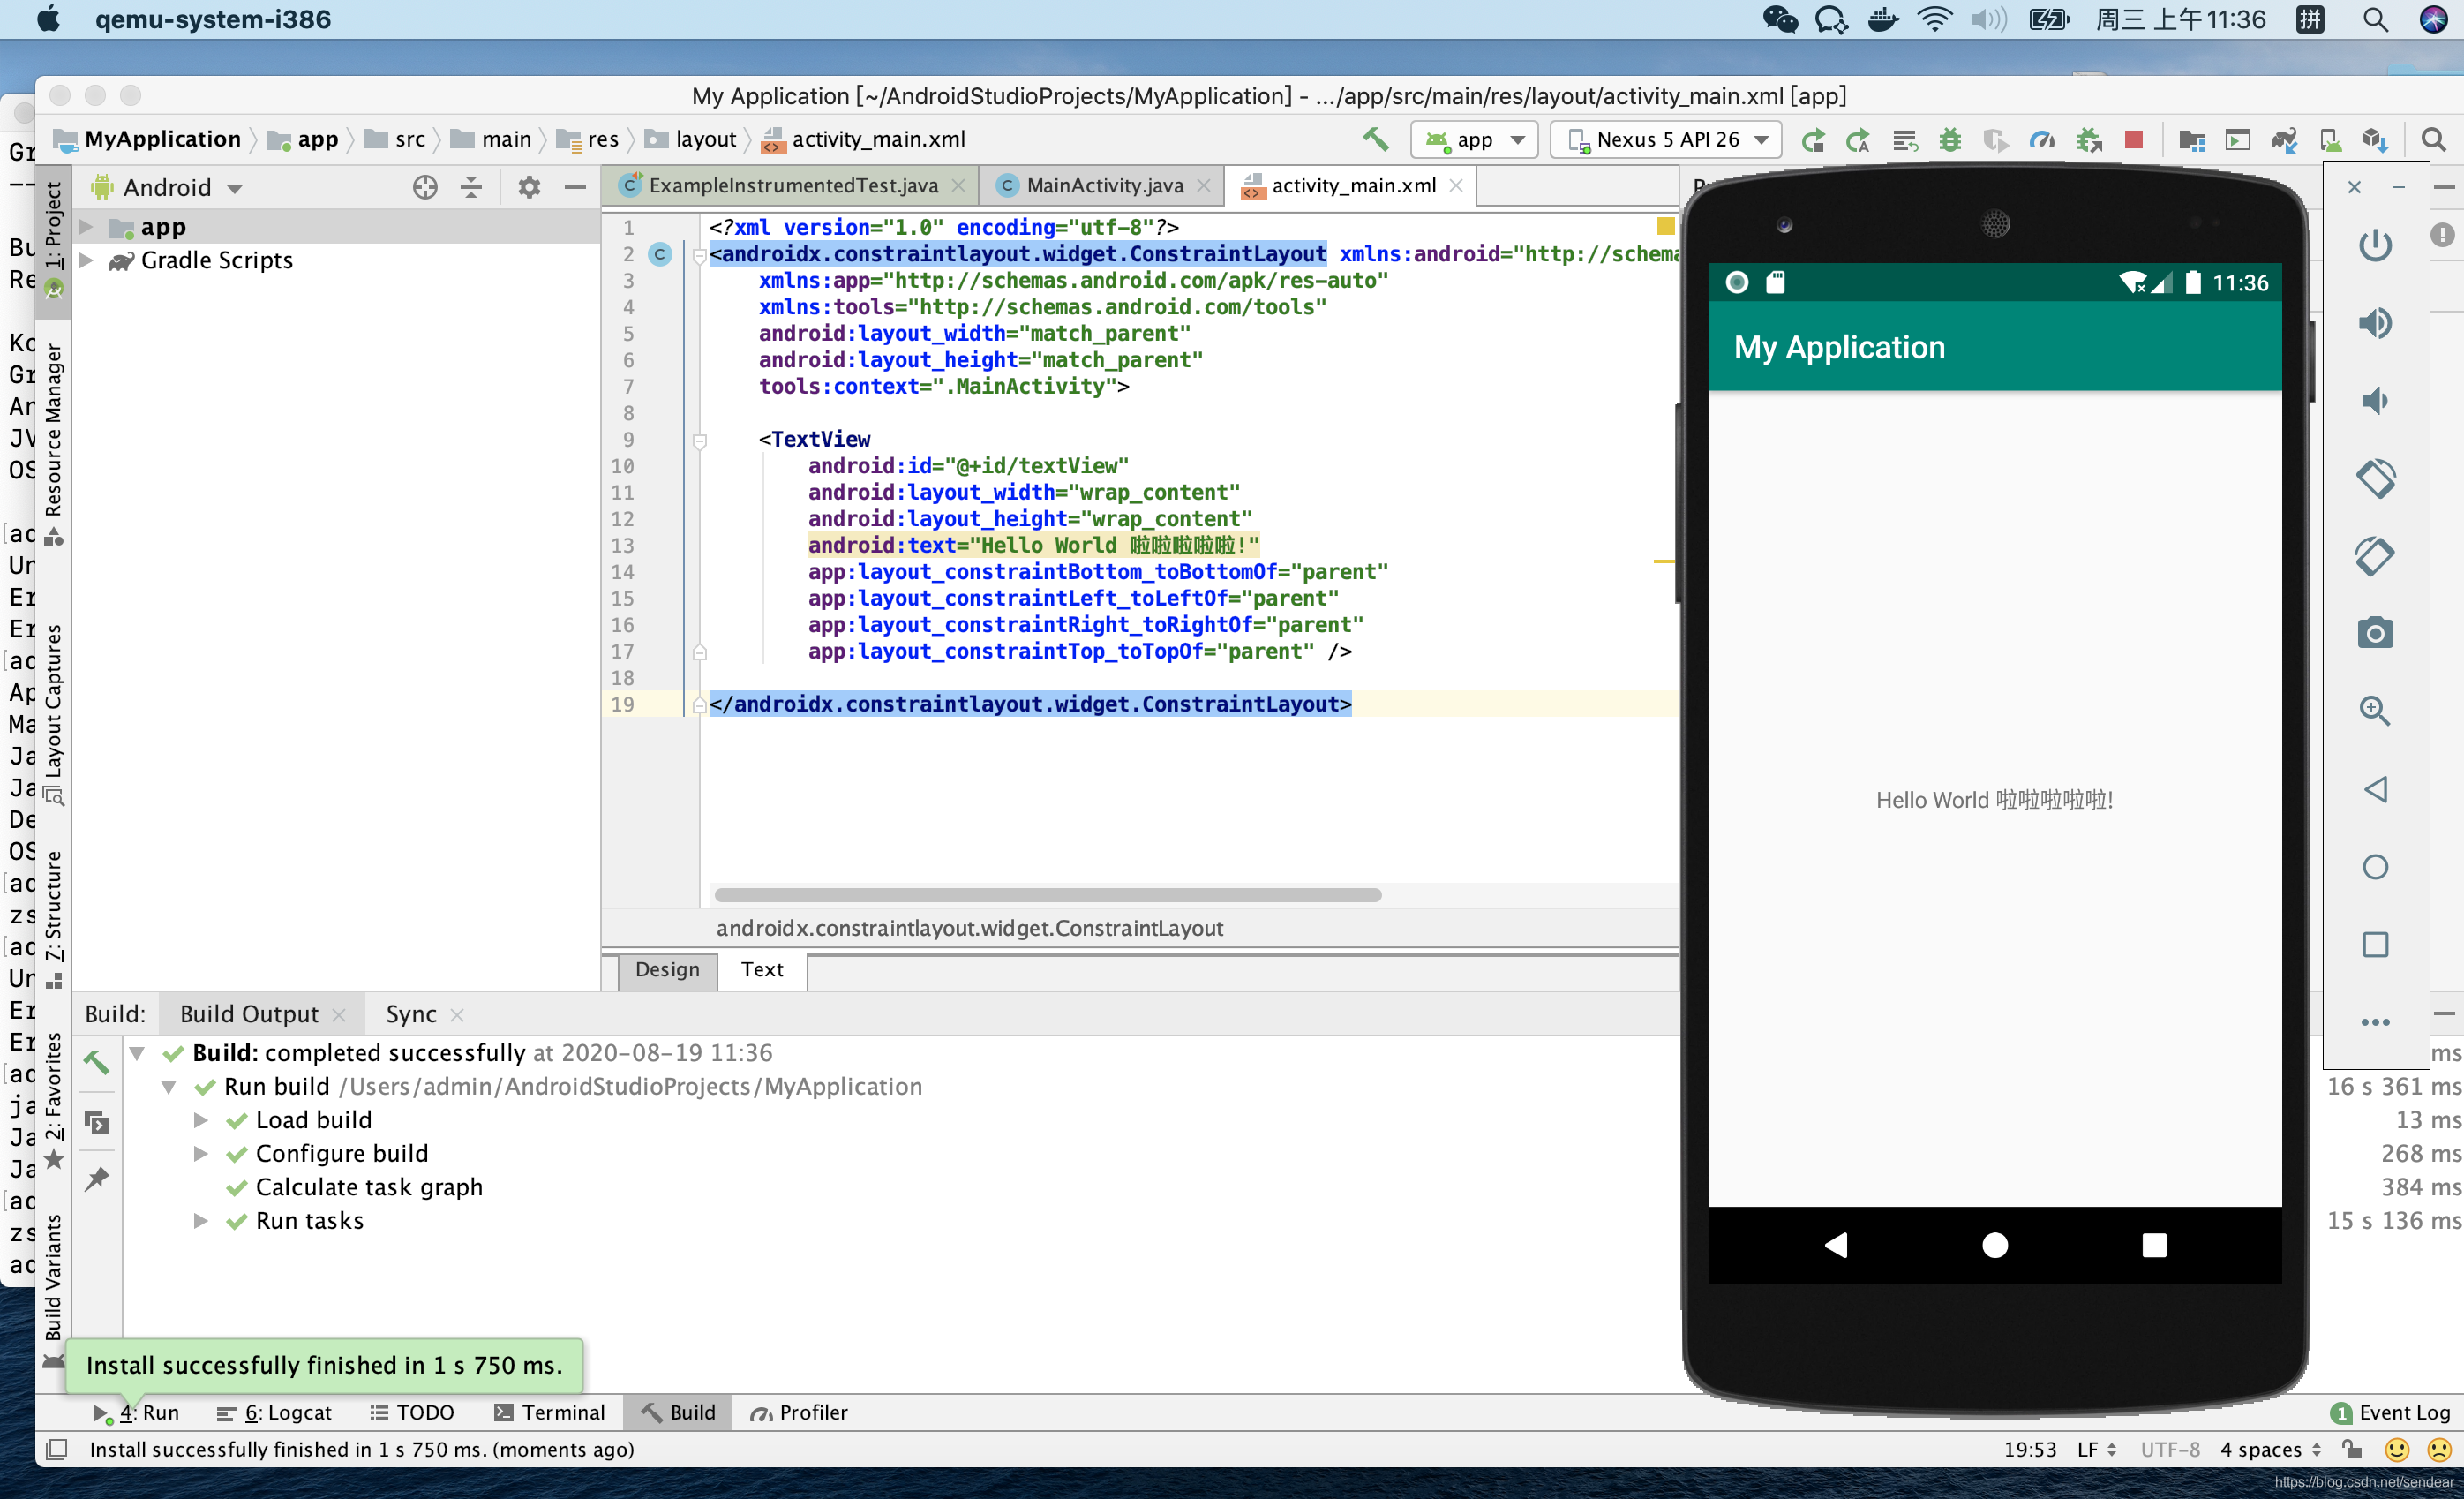Open the Profile app gauge icon
This screenshot has height=1499, width=2464.
[x=2041, y=140]
